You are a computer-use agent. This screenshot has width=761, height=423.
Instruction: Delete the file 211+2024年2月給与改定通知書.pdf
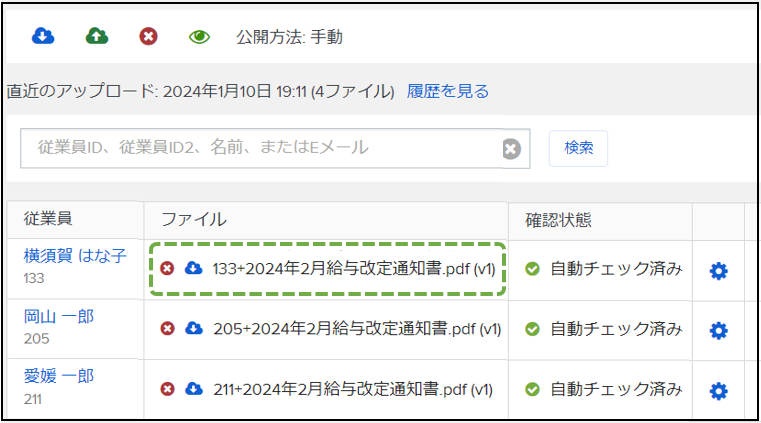pyautogui.click(x=167, y=389)
